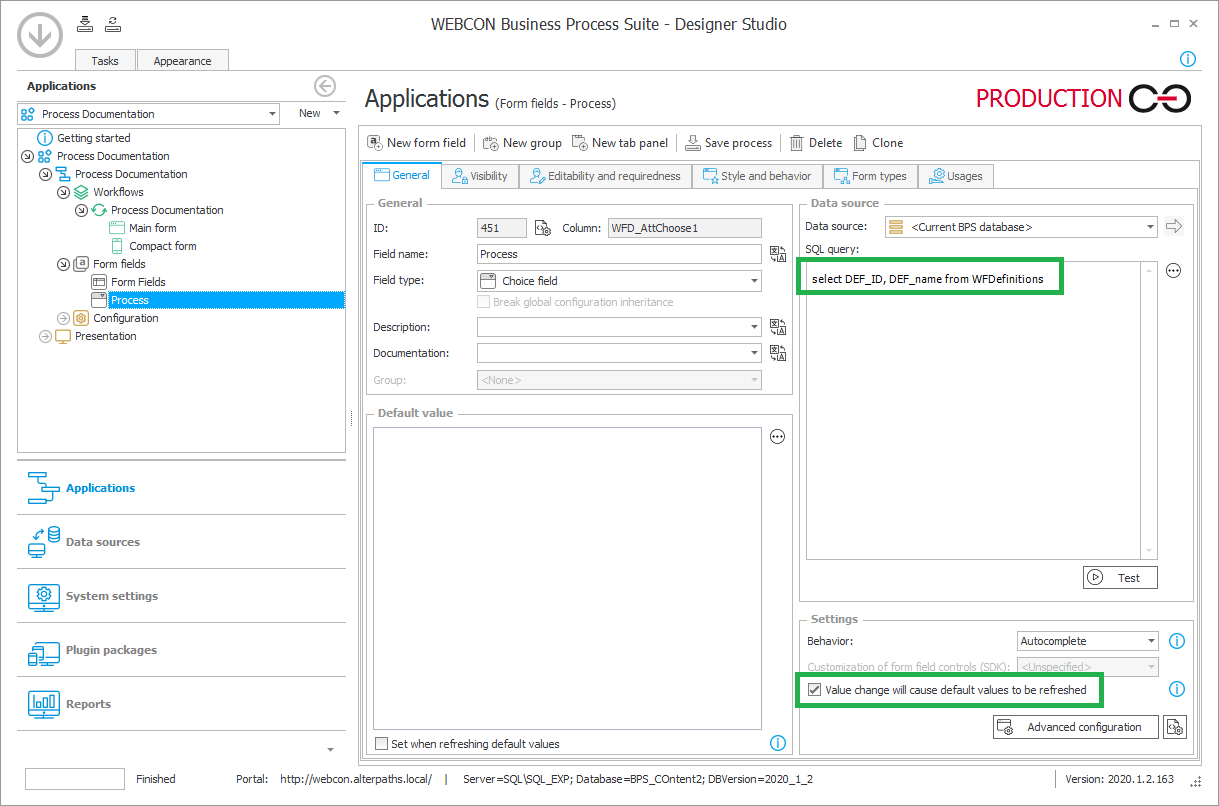Click arrow button next to Data source
This screenshot has height=806, width=1219.
pyautogui.click(x=1174, y=227)
